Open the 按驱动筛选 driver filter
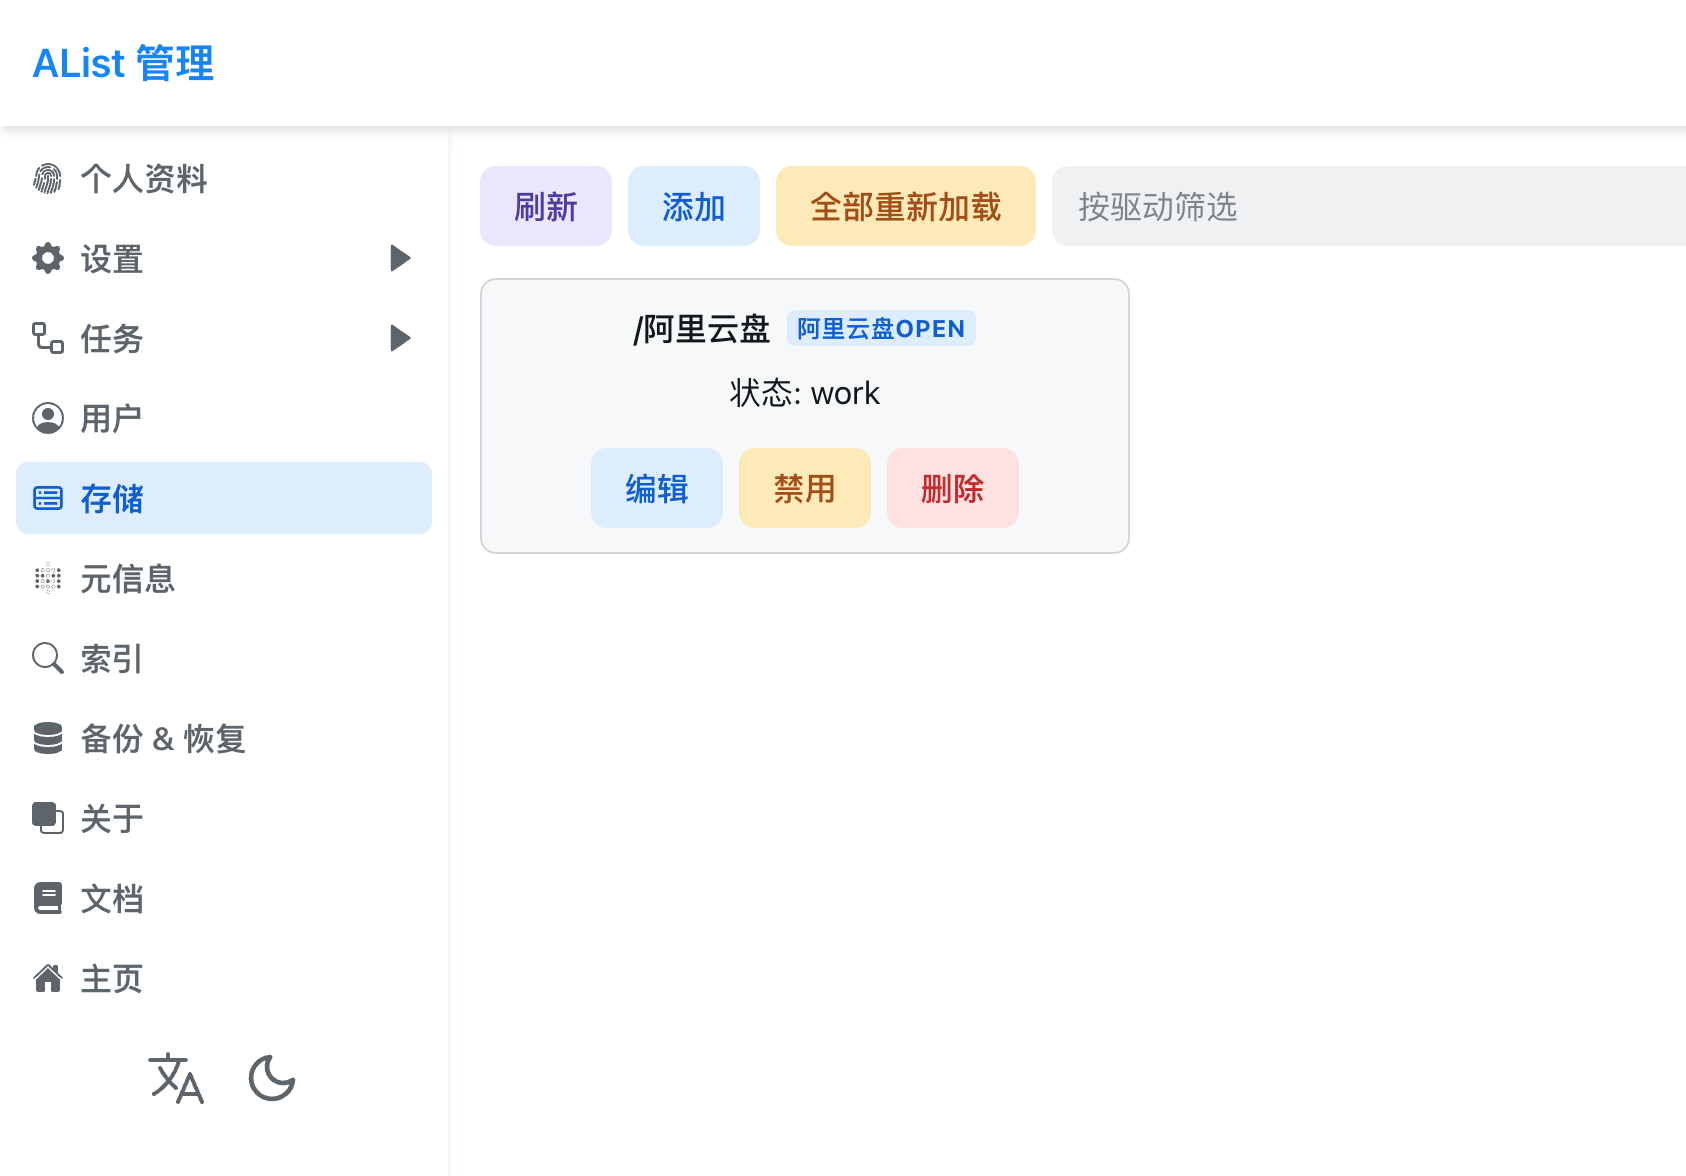The width and height of the screenshot is (1686, 1176). (x=1369, y=206)
